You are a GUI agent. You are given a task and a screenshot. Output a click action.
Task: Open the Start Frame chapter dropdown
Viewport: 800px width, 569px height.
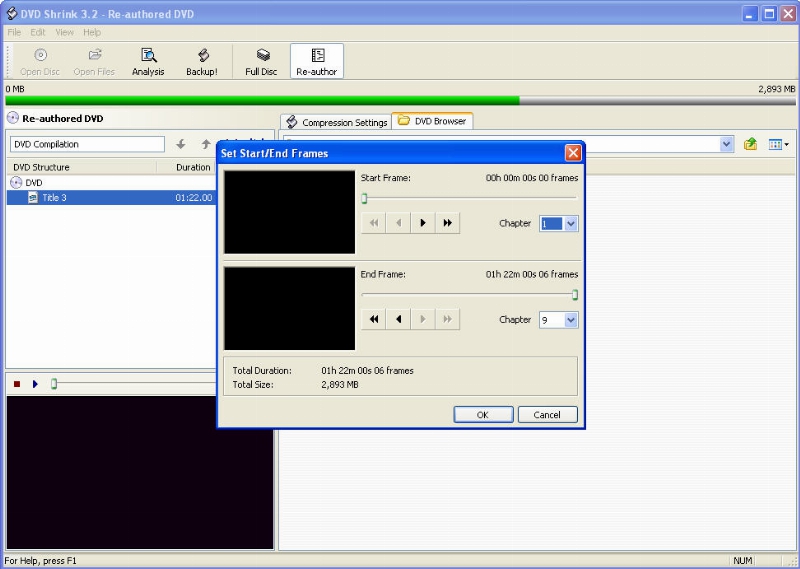(x=571, y=224)
